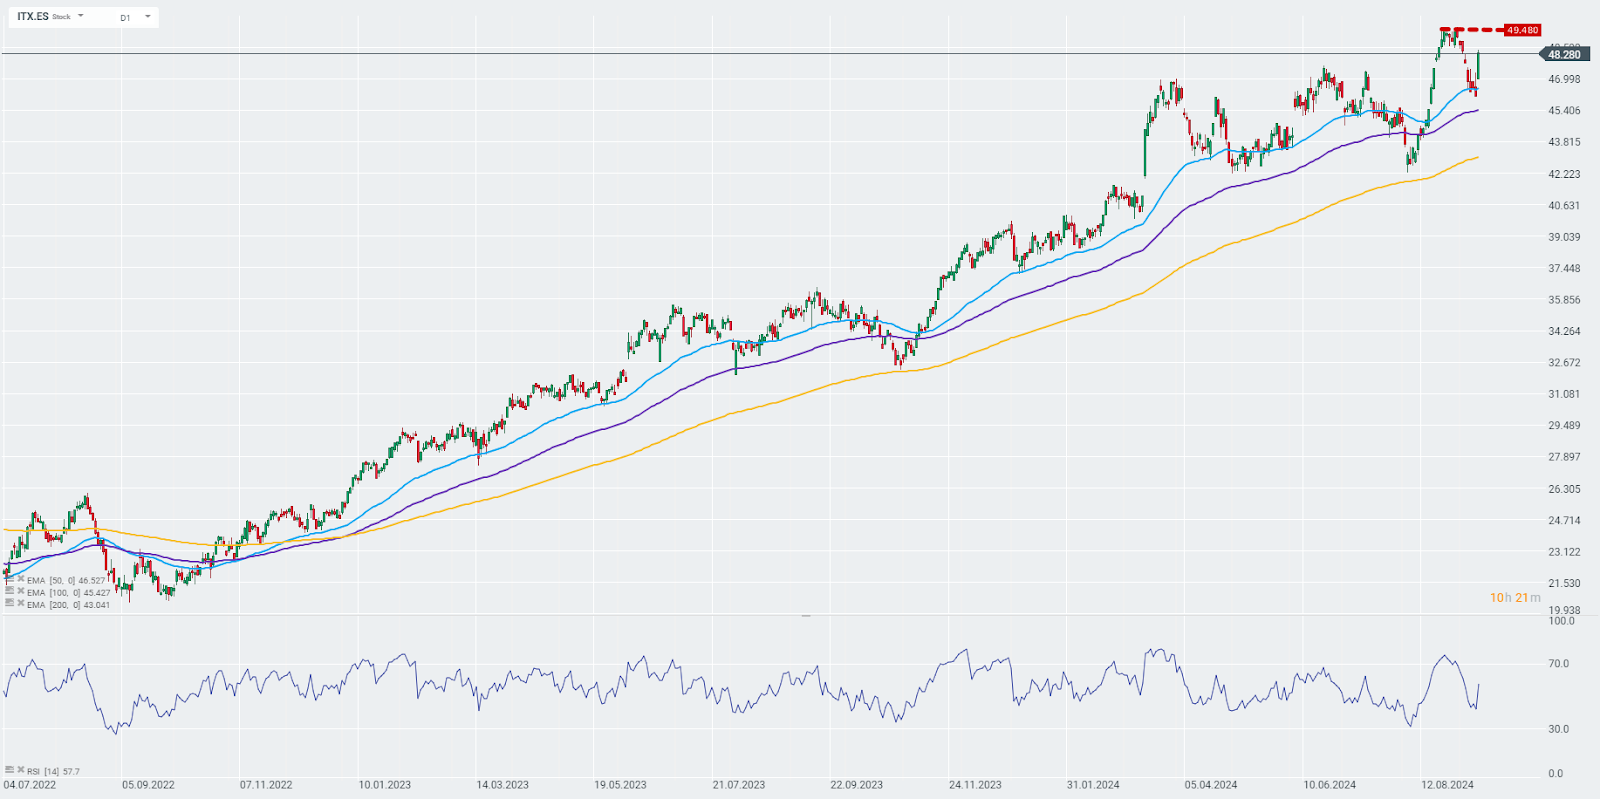Click the RSI [14] 57.7 label

[54, 771]
